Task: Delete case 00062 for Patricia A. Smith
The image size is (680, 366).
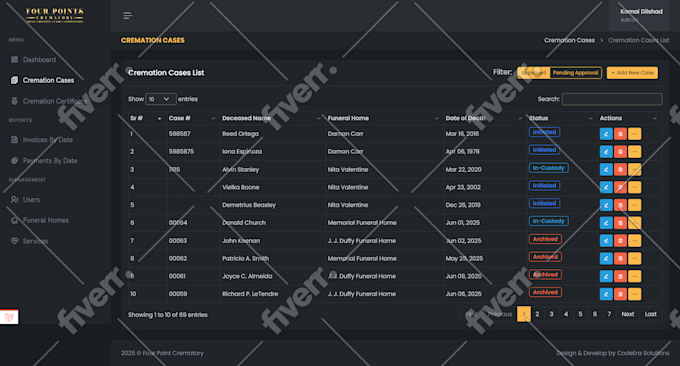Action: [x=620, y=258]
